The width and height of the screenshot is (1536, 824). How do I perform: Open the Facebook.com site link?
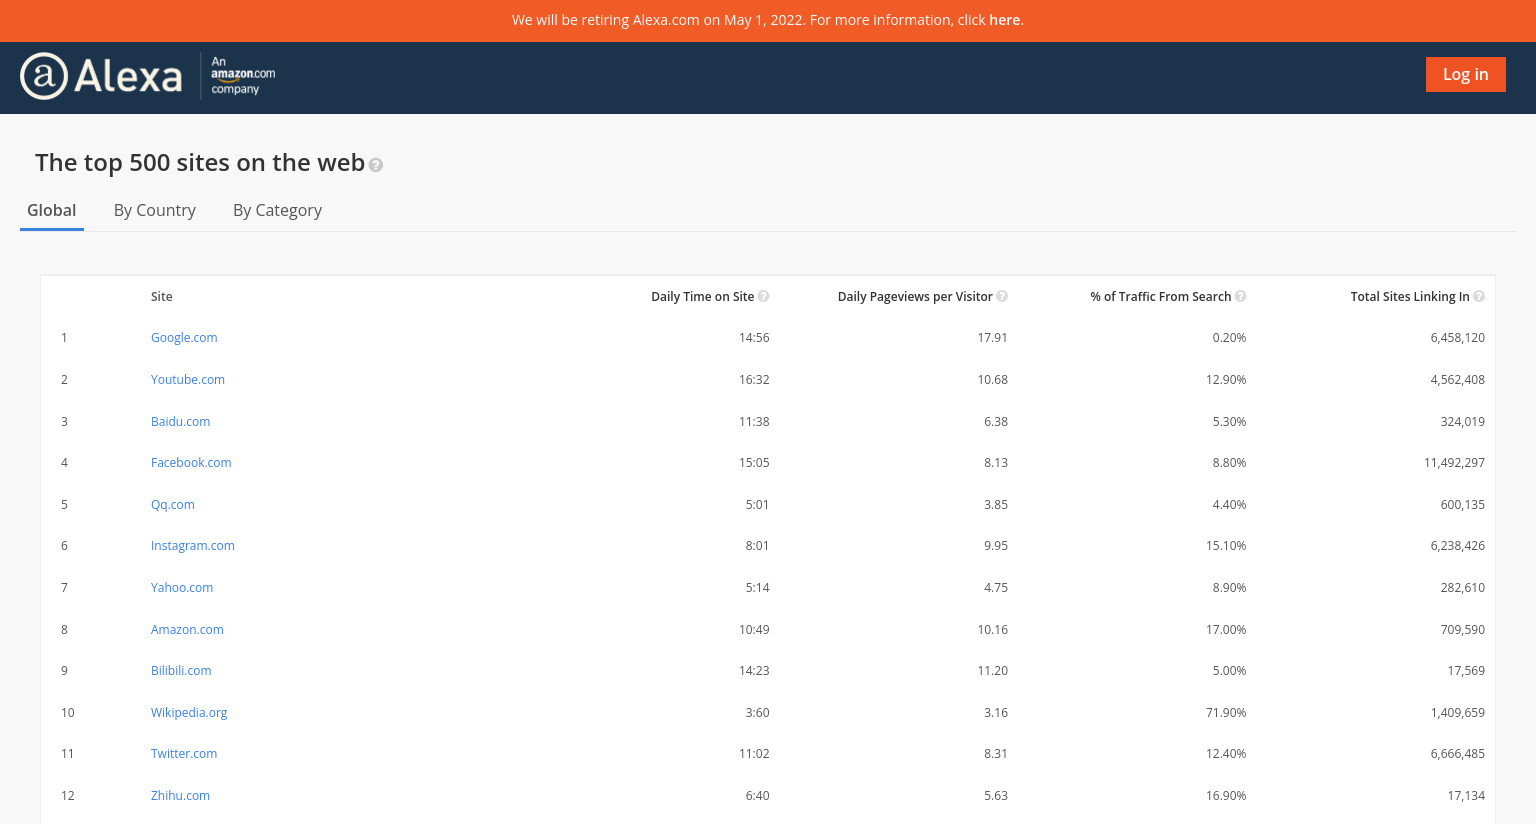tap(191, 463)
